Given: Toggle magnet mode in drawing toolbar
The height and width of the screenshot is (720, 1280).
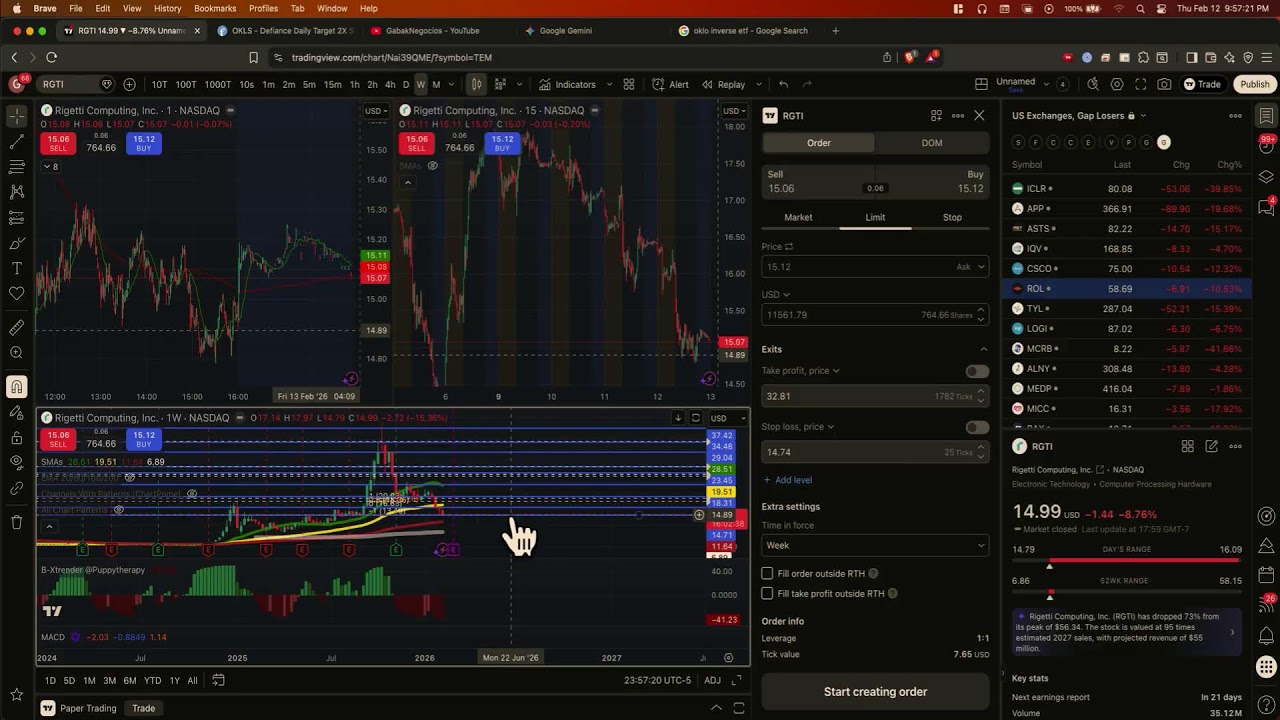Looking at the screenshot, I should pyautogui.click(x=17, y=387).
